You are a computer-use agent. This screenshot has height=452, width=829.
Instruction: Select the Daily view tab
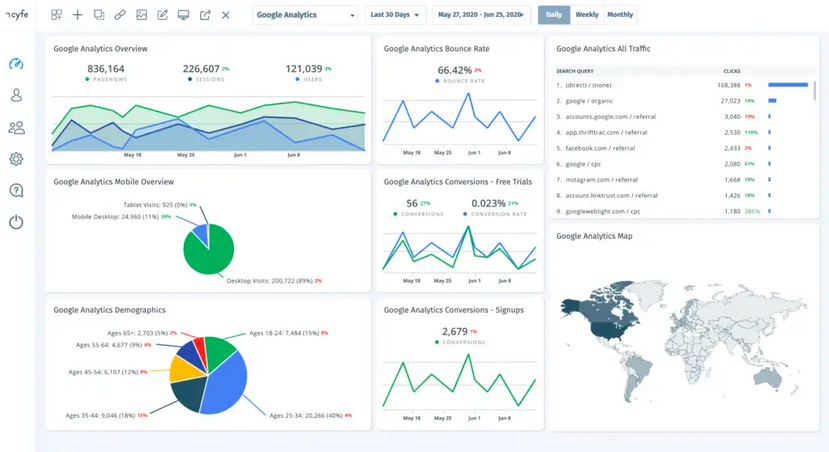(554, 15)
